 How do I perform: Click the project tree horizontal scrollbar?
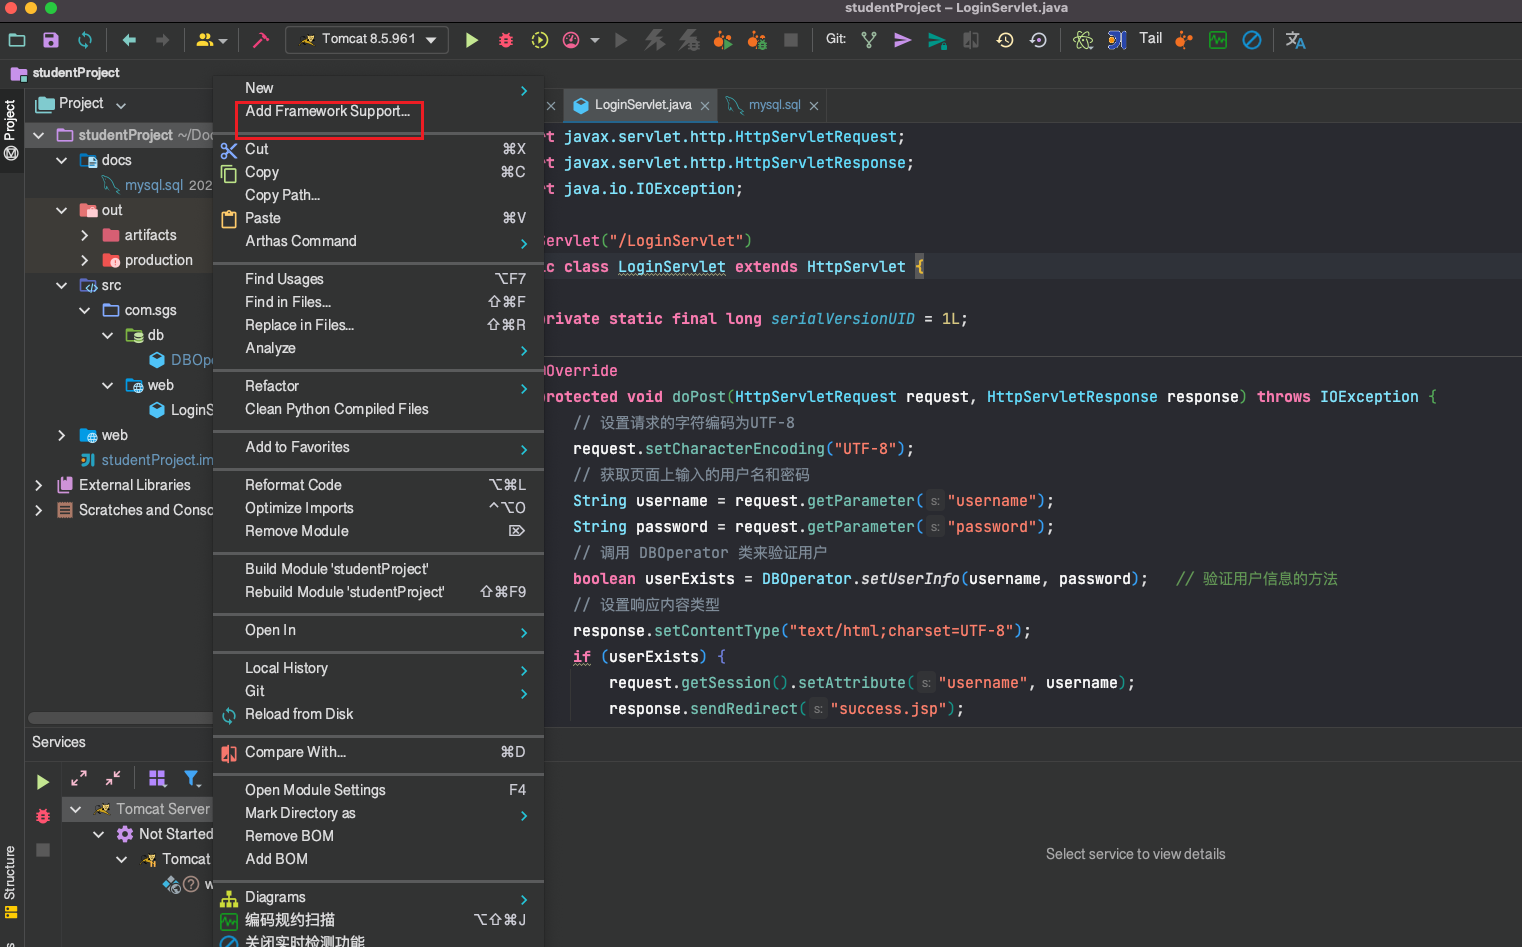coord(120,718)
